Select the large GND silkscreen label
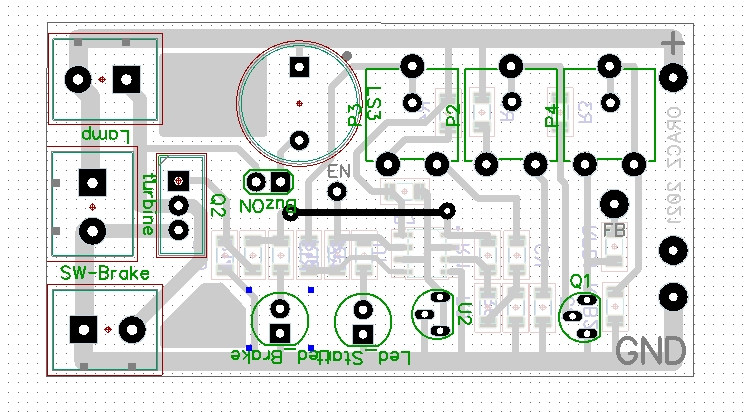The height and width of the screenshot is (412, 751). click(650, 351)
